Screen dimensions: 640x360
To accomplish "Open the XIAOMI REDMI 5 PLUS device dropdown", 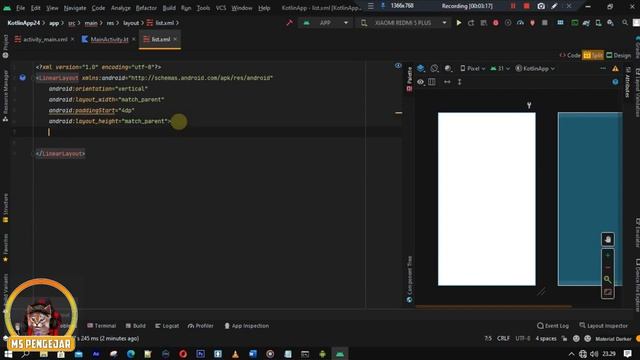I will (403, 23).
